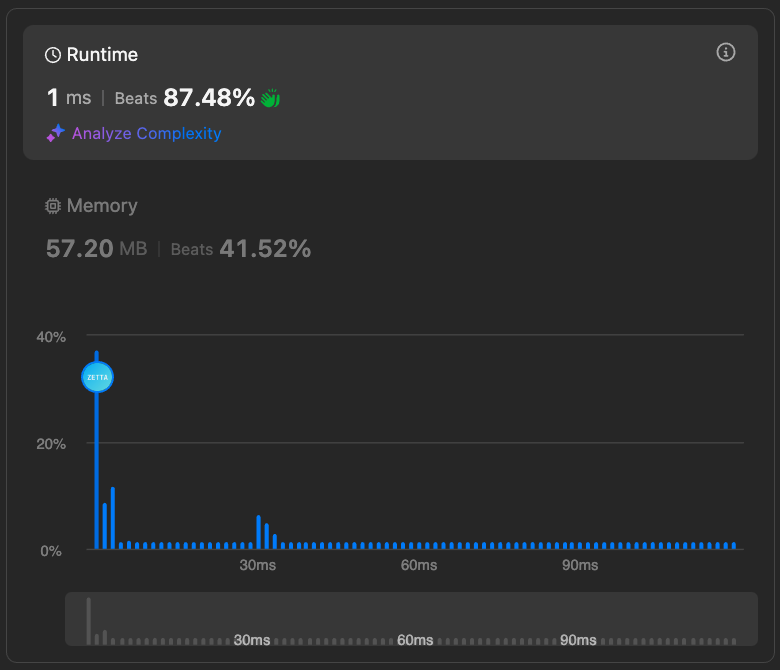The height and width of the screenshot is (670, 780).
Task: Click the 30ms label in bottom overview strip
Action: (252, 640)
